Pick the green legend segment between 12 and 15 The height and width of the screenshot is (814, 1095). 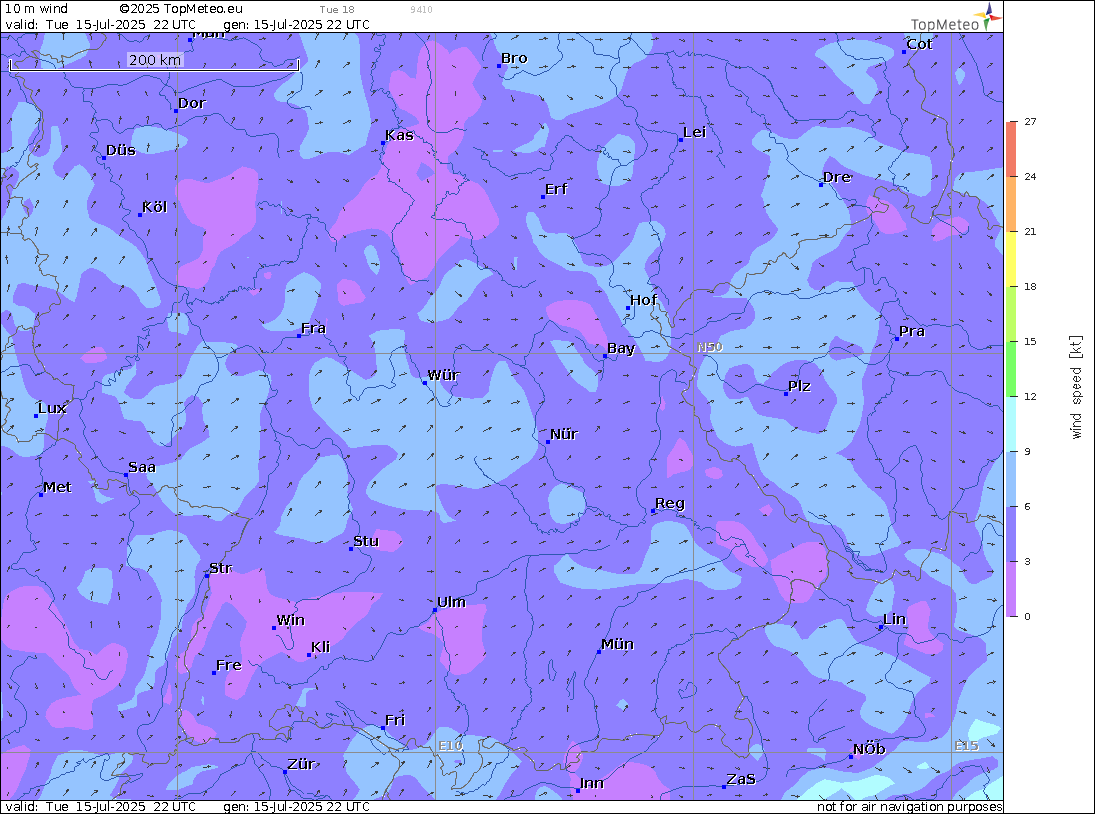click(x=1012, y=369)
